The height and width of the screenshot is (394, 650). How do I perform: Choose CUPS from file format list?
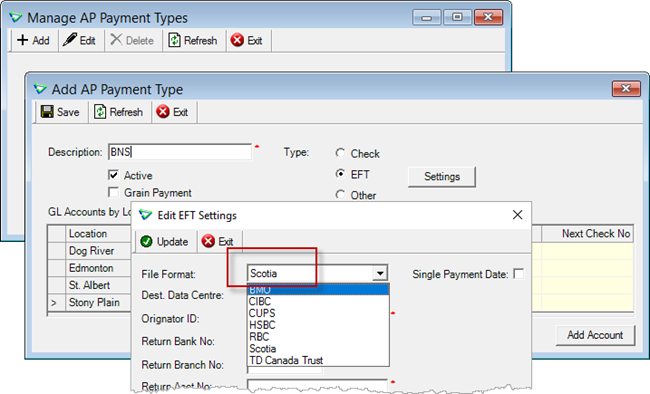[318, 313]
